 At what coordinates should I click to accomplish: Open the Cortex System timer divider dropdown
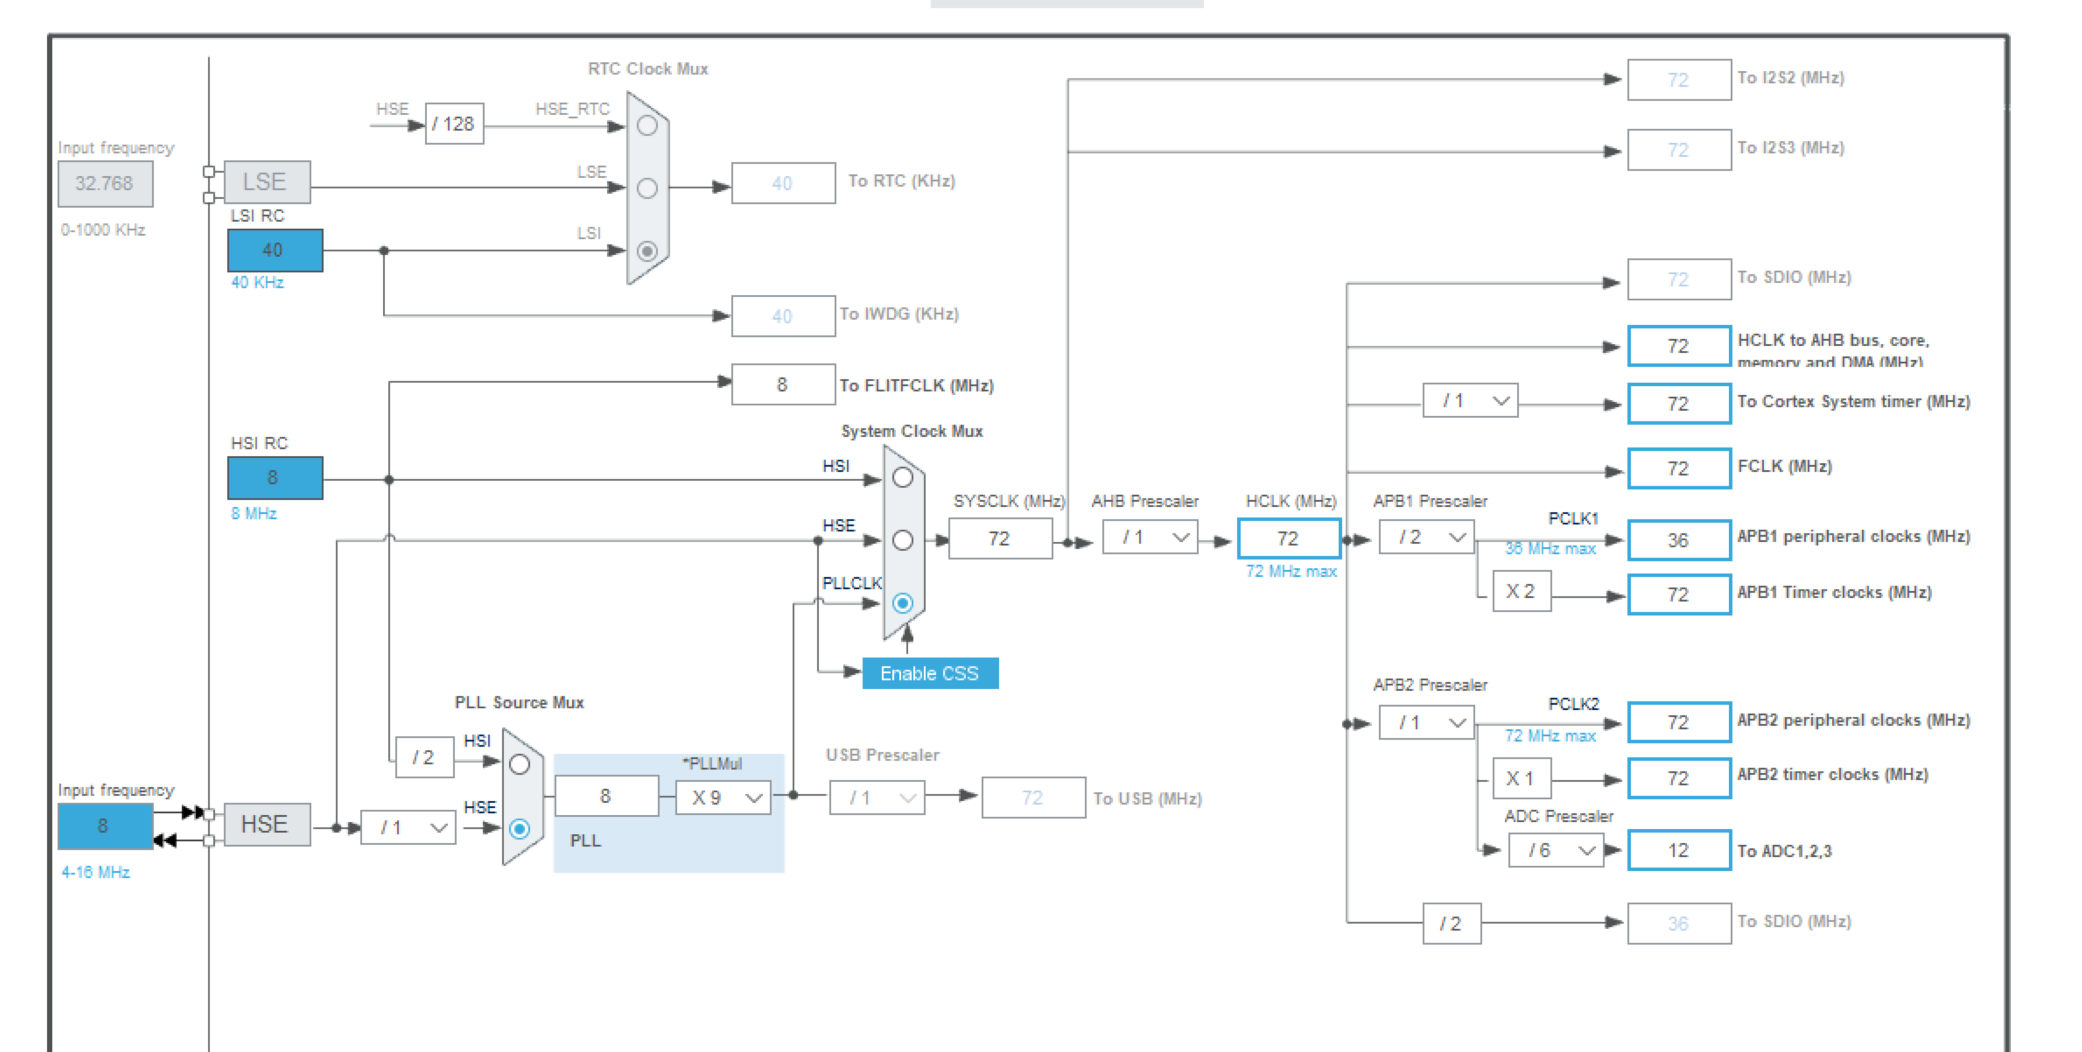coord(1471,401)
